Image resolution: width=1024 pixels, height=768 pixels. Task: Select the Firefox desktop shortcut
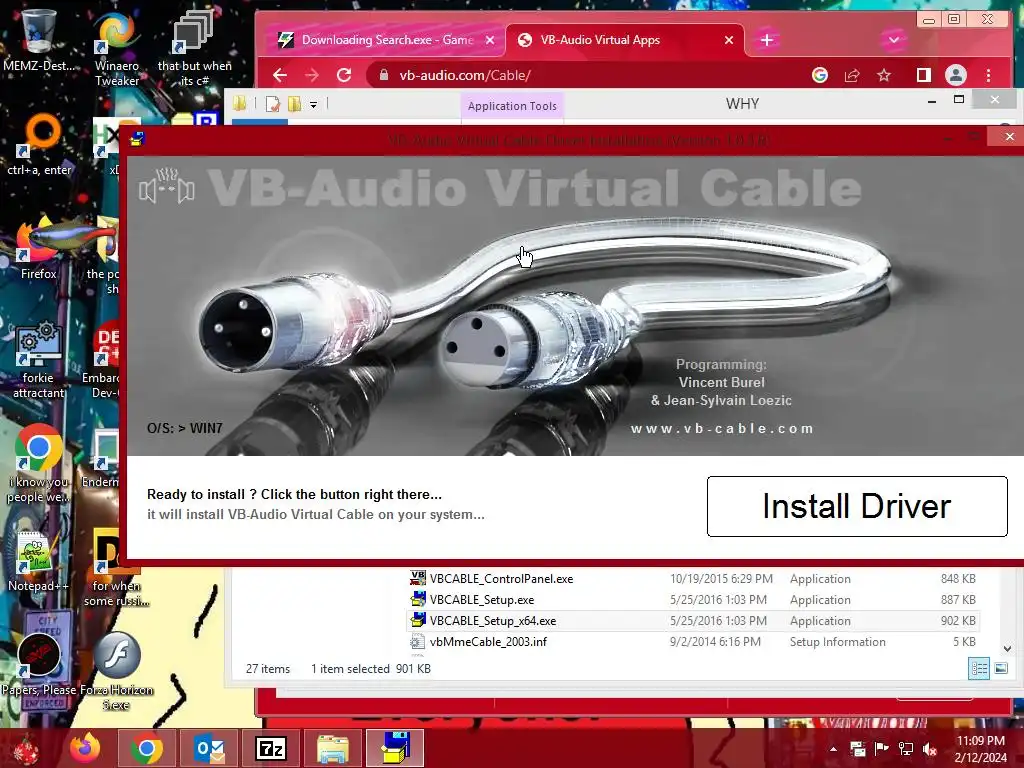click(39, 249)
